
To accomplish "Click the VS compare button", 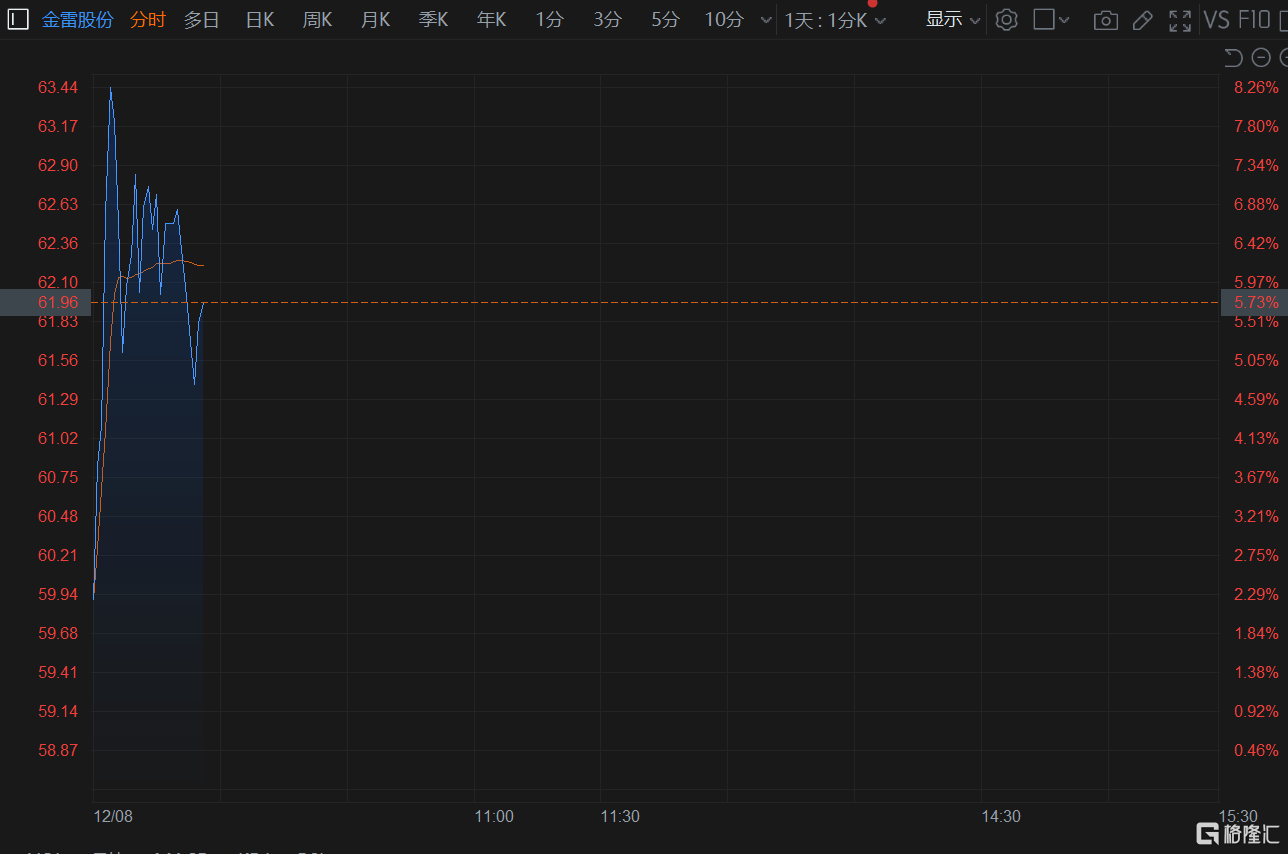I will [x=1217, y=20].
